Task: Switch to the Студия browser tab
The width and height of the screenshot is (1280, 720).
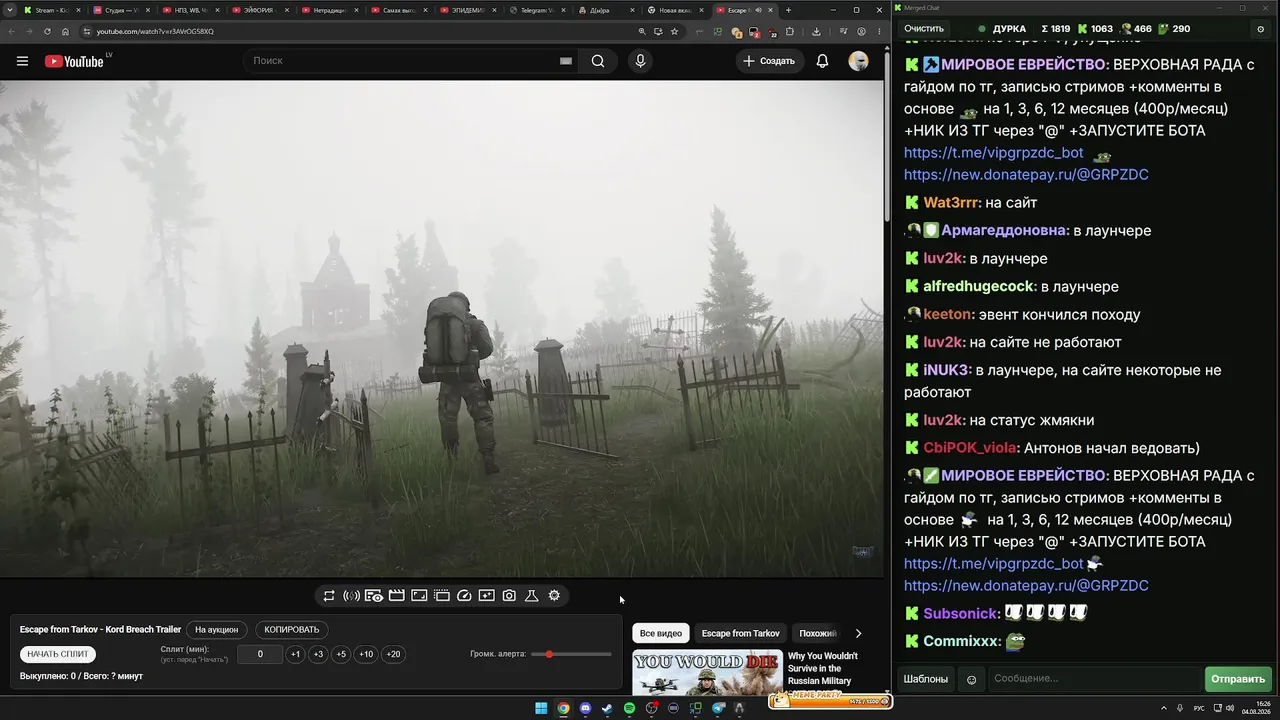Action: 121,10
